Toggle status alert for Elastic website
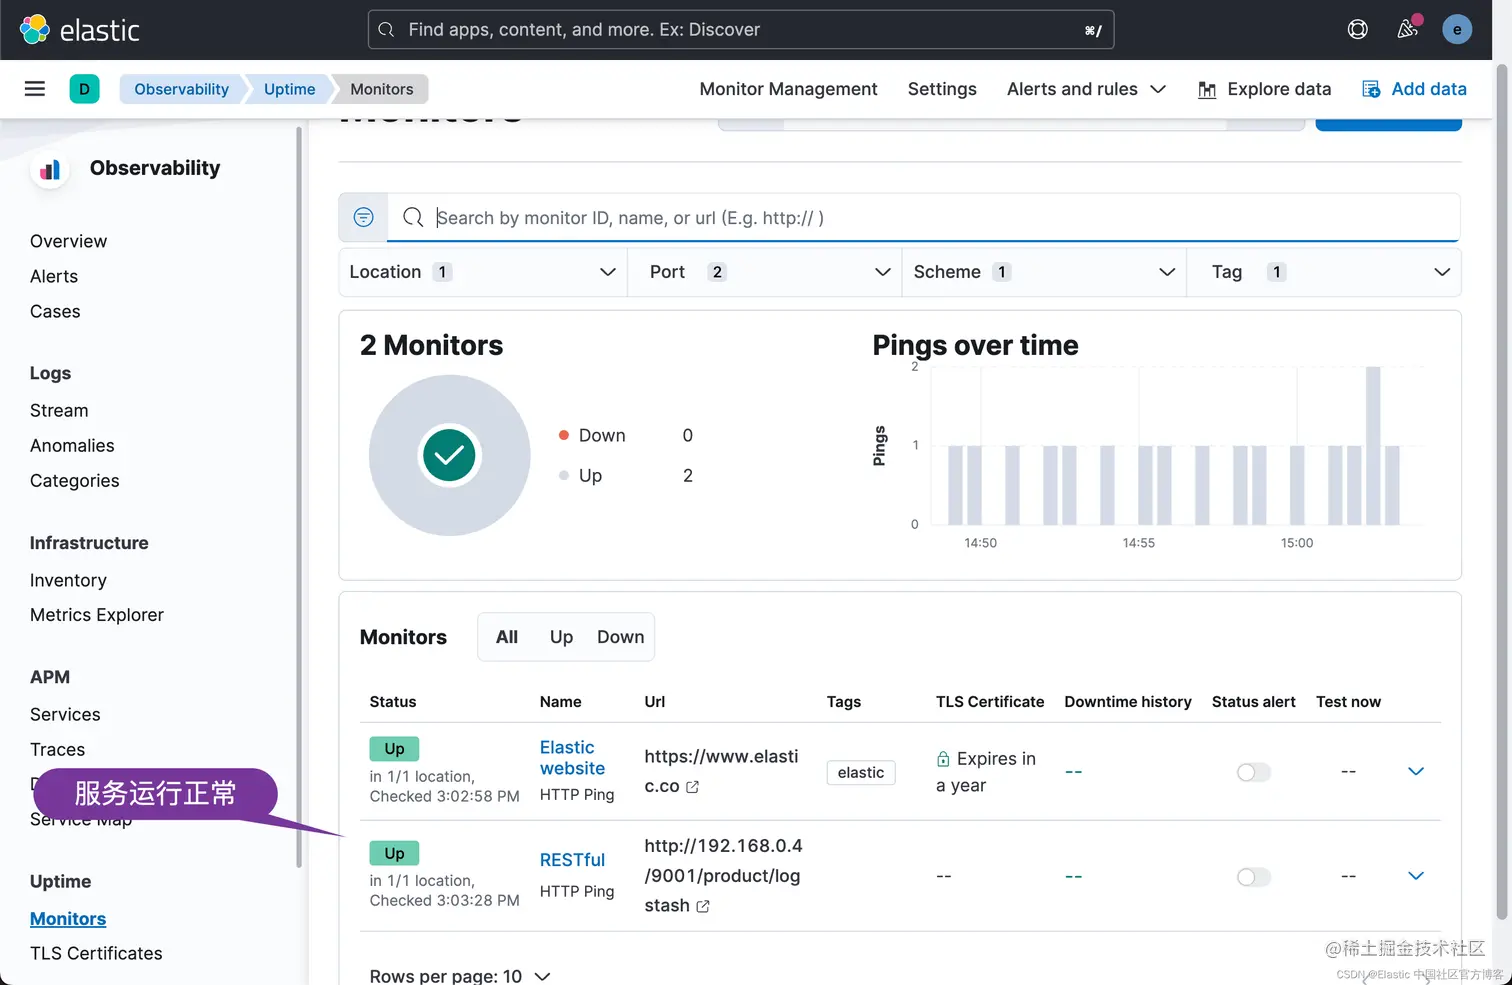The height and width of the screenshot is (985, 1512). point(1253,772)
